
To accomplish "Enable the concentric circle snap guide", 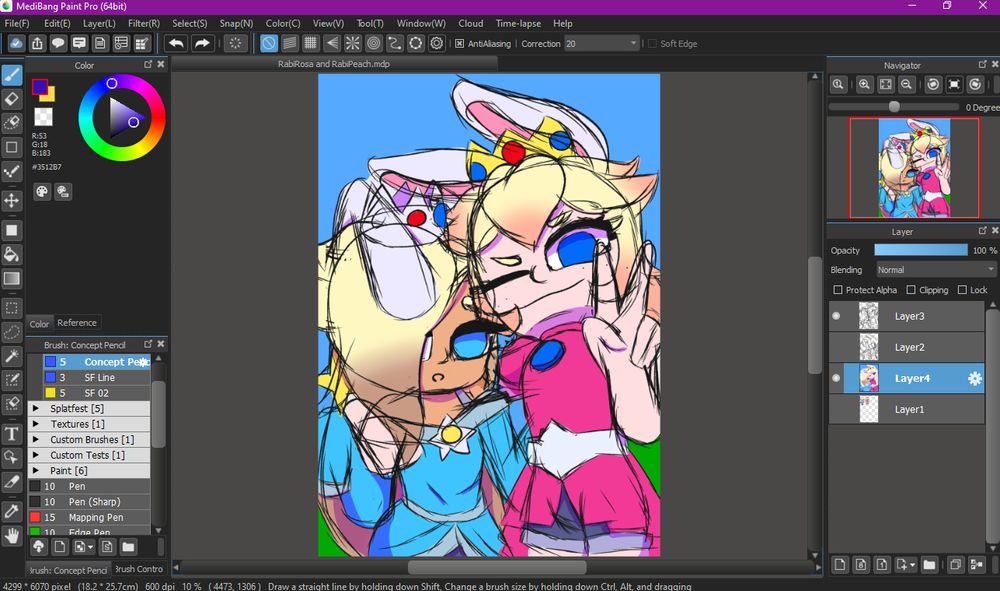I will [374, 43].
